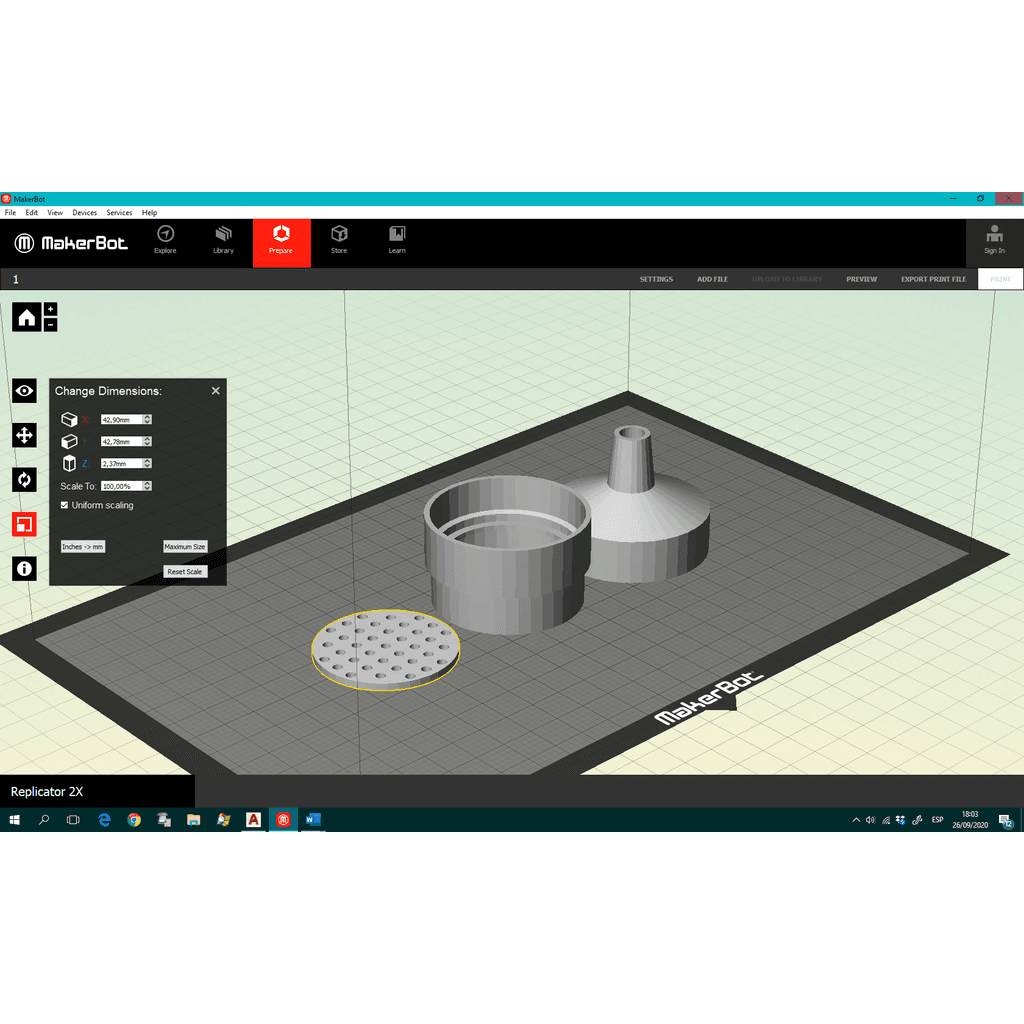Switch to AutoCAD in the taskbar
1024x1024 pixels.
(253, 820)
